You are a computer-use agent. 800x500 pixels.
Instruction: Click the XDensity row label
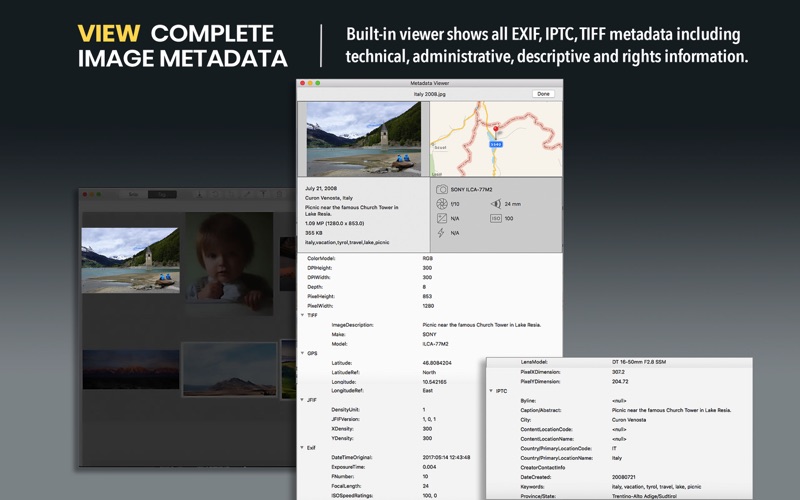[342, 429]
